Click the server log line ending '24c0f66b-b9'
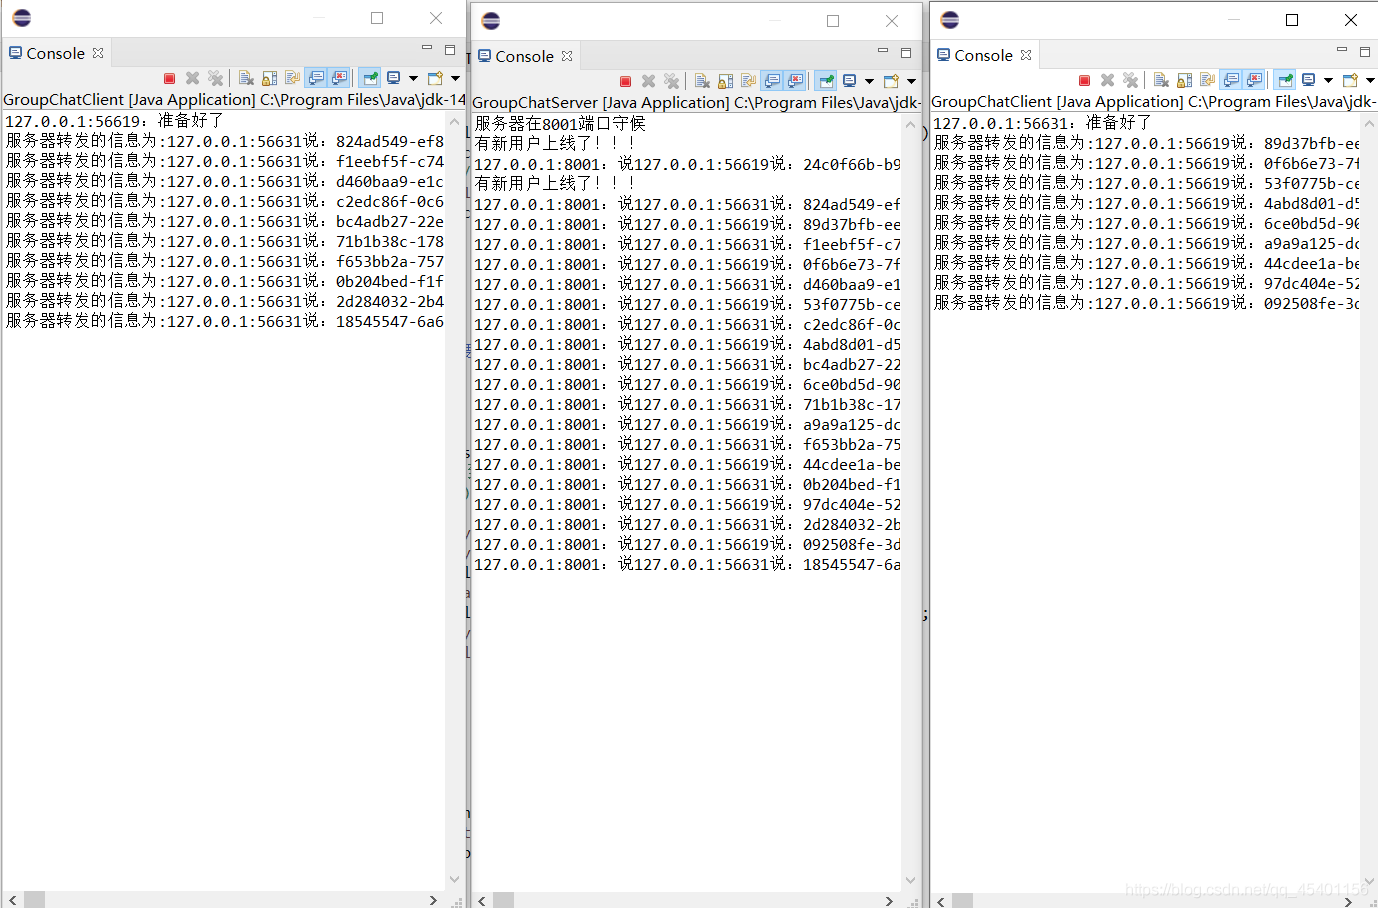This screenshot has width=1378, height=908. (x=687, y=164)
